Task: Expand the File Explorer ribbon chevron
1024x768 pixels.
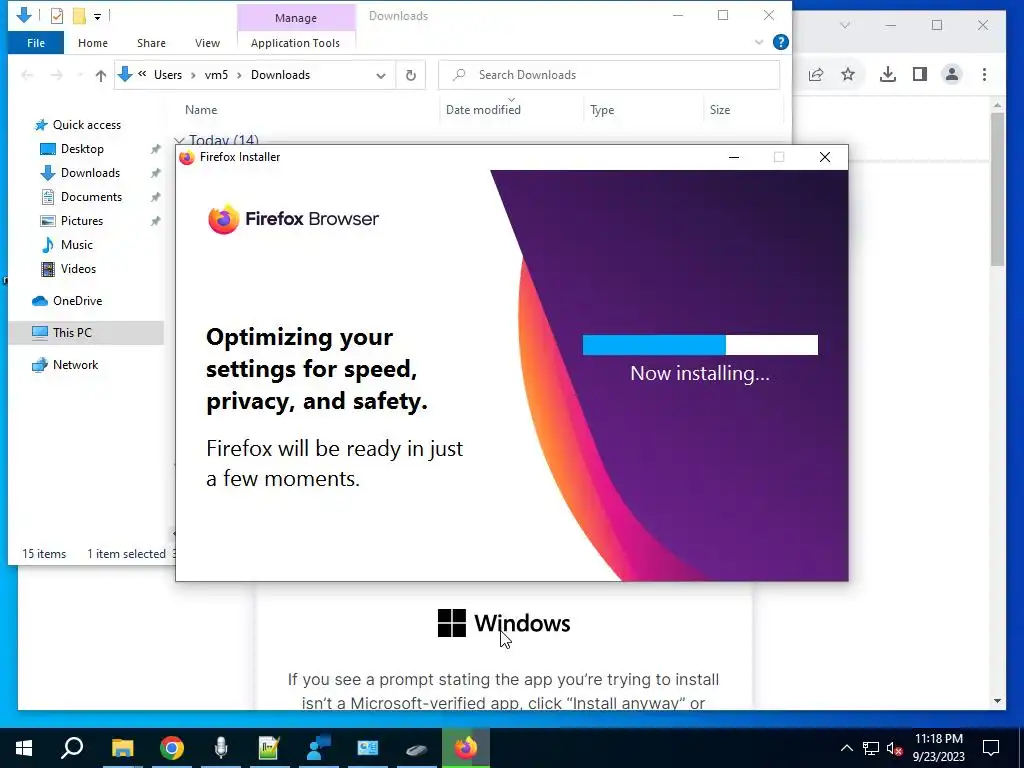Action: tap(759, 42)
